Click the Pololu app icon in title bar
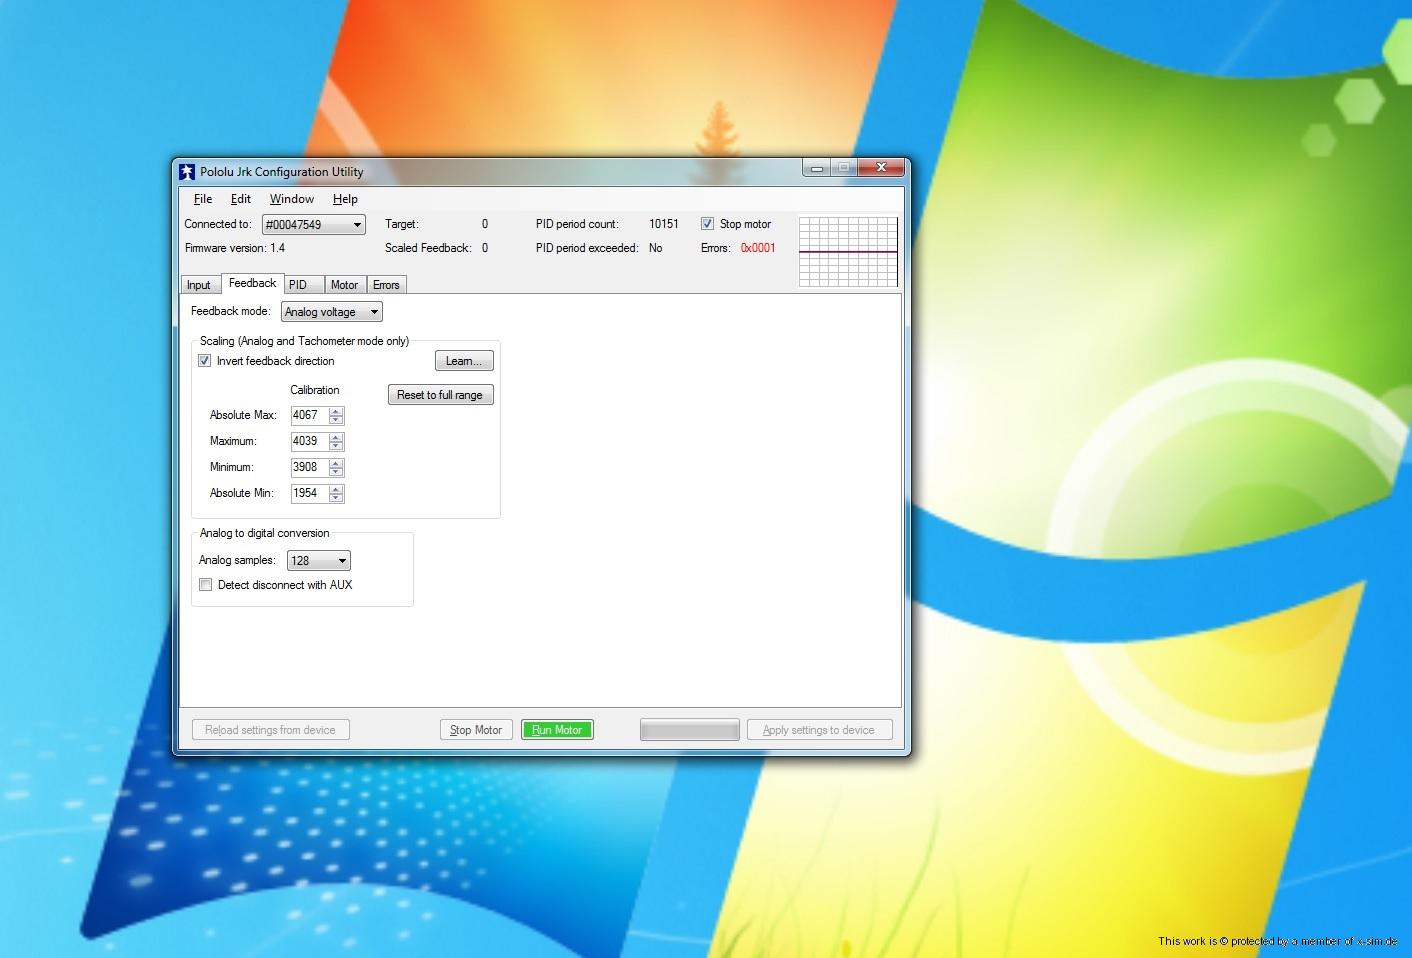The image size is (1412, 958). point(187,172)
